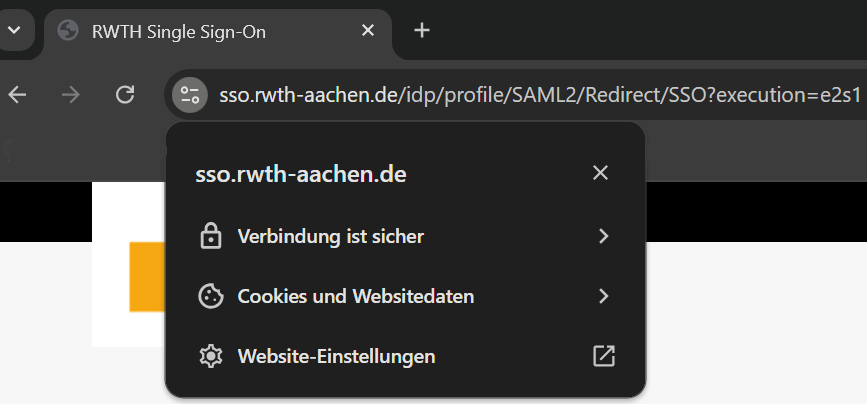Open the Verbindung ist sicher entry
The image size is (867, 404).
click(330, 237)
